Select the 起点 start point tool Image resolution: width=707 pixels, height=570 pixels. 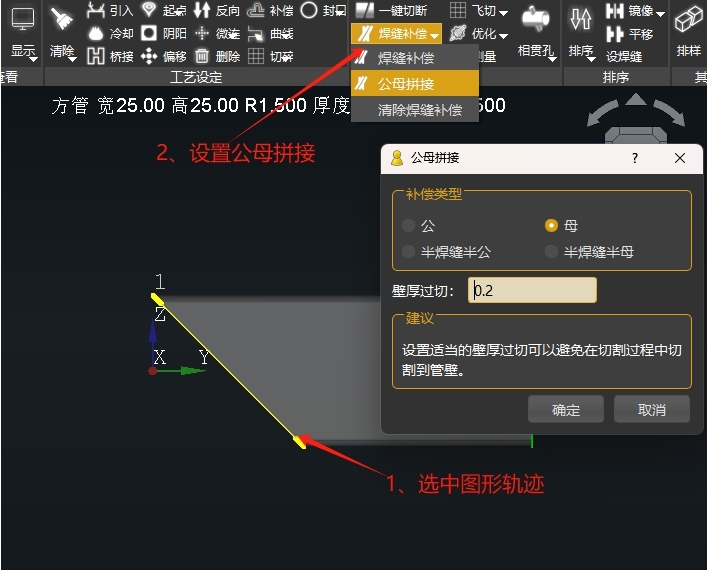pos(149,10)
